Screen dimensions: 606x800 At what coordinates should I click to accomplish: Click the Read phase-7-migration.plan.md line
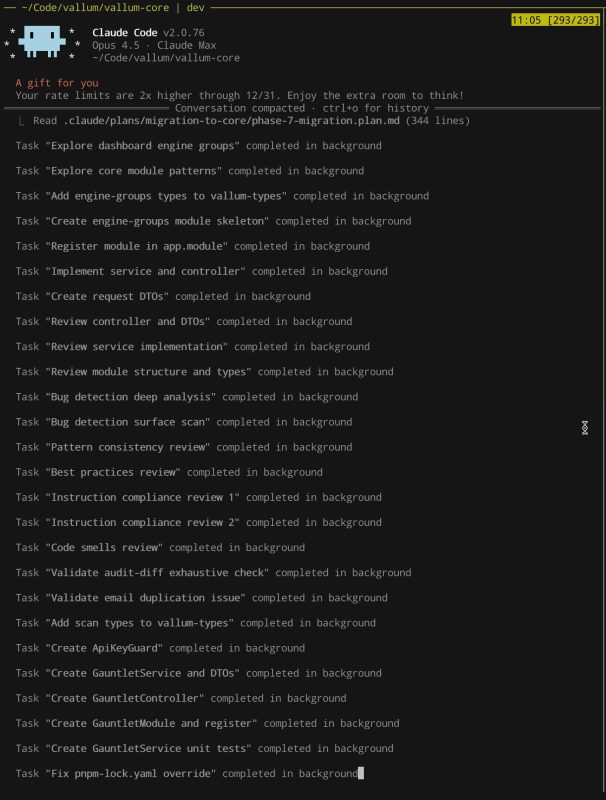pos(251,120)
